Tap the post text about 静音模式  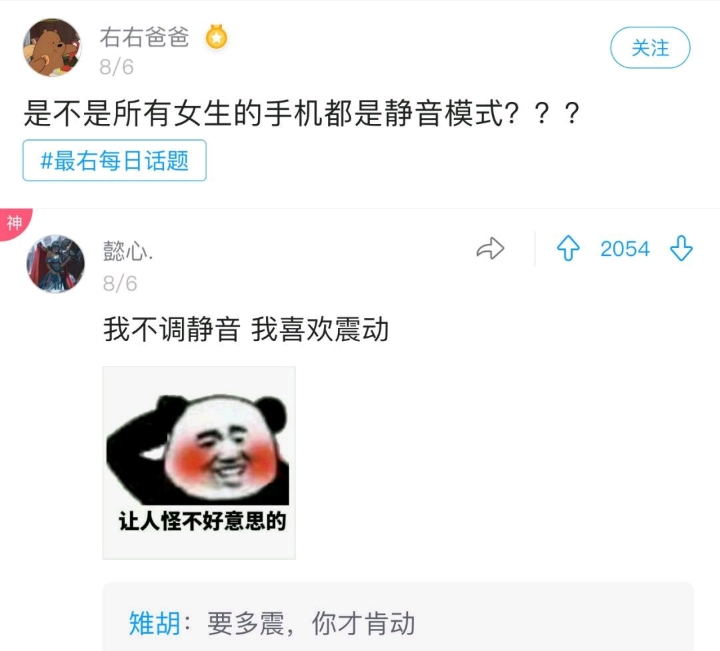coord(302,113)
